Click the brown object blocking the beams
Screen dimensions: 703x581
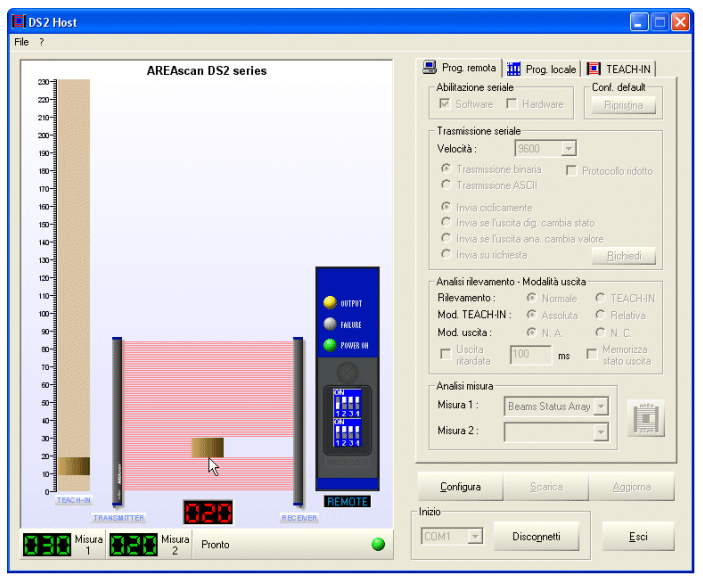208,447
